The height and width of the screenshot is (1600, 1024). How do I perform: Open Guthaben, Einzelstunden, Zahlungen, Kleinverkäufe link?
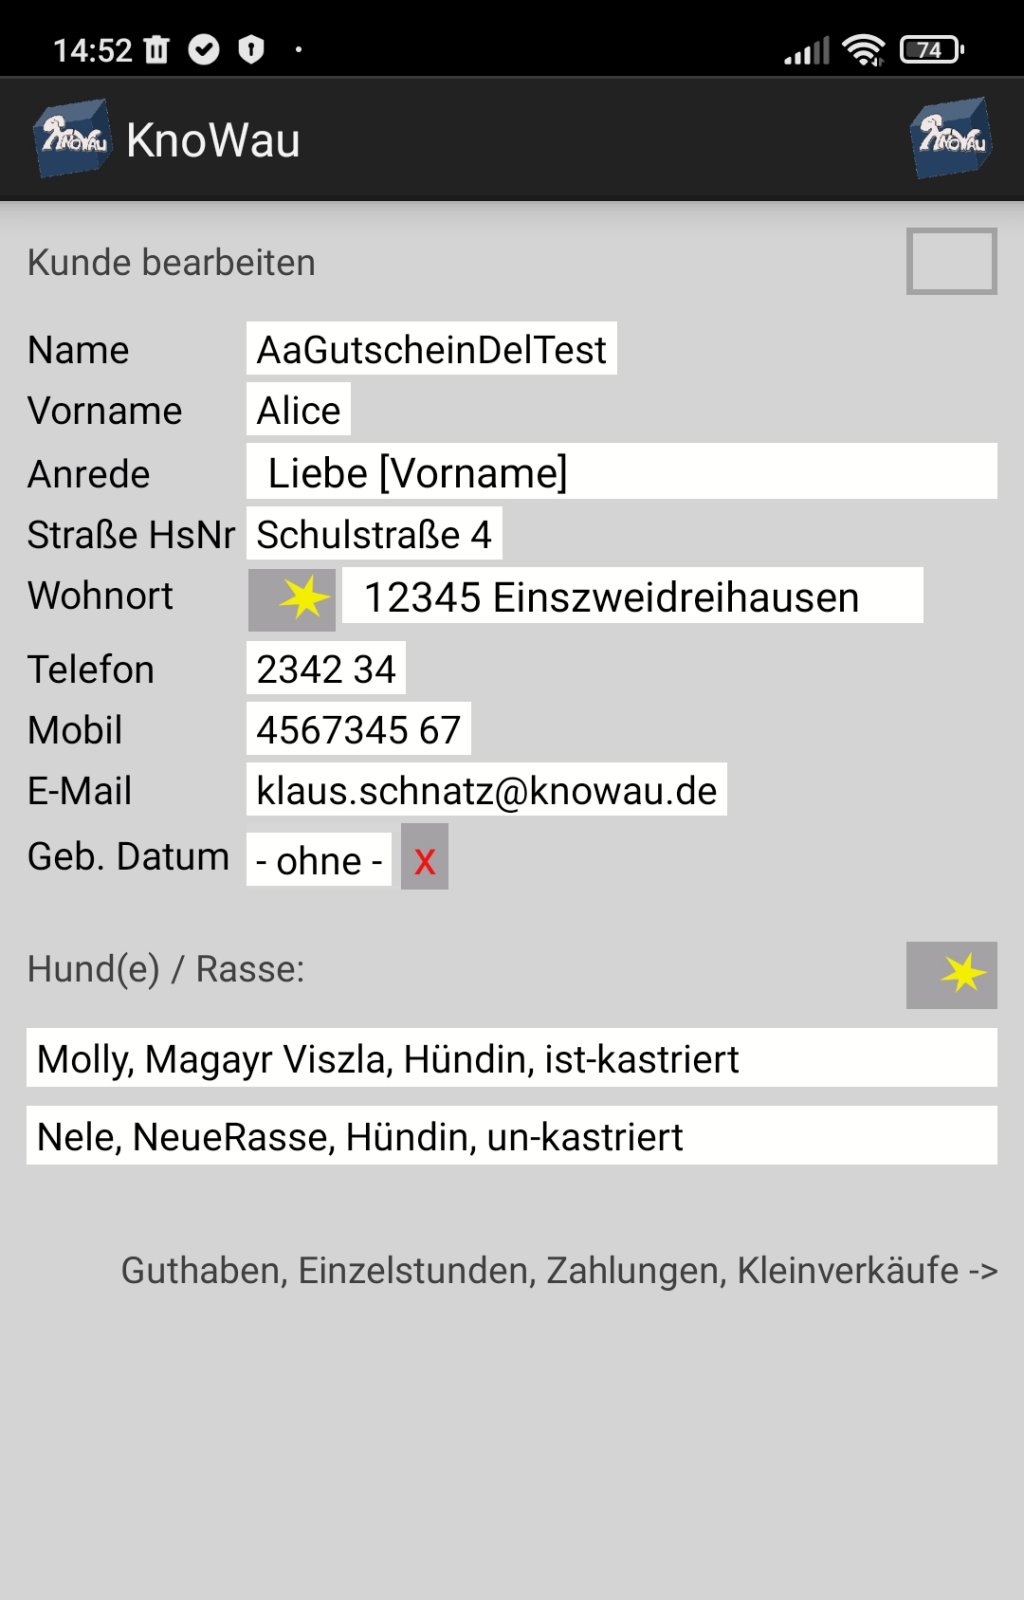tap(559, 1270)
